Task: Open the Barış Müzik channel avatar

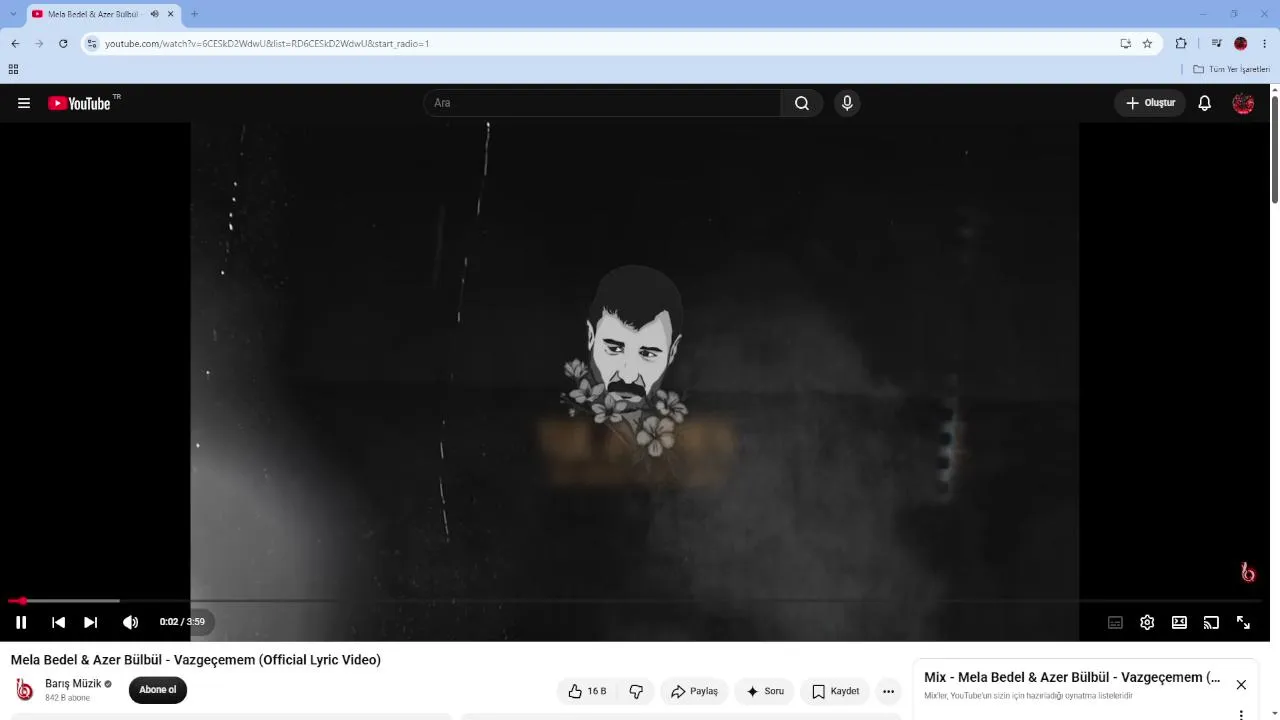Action: pyautogui.click(x=25, y=690)
